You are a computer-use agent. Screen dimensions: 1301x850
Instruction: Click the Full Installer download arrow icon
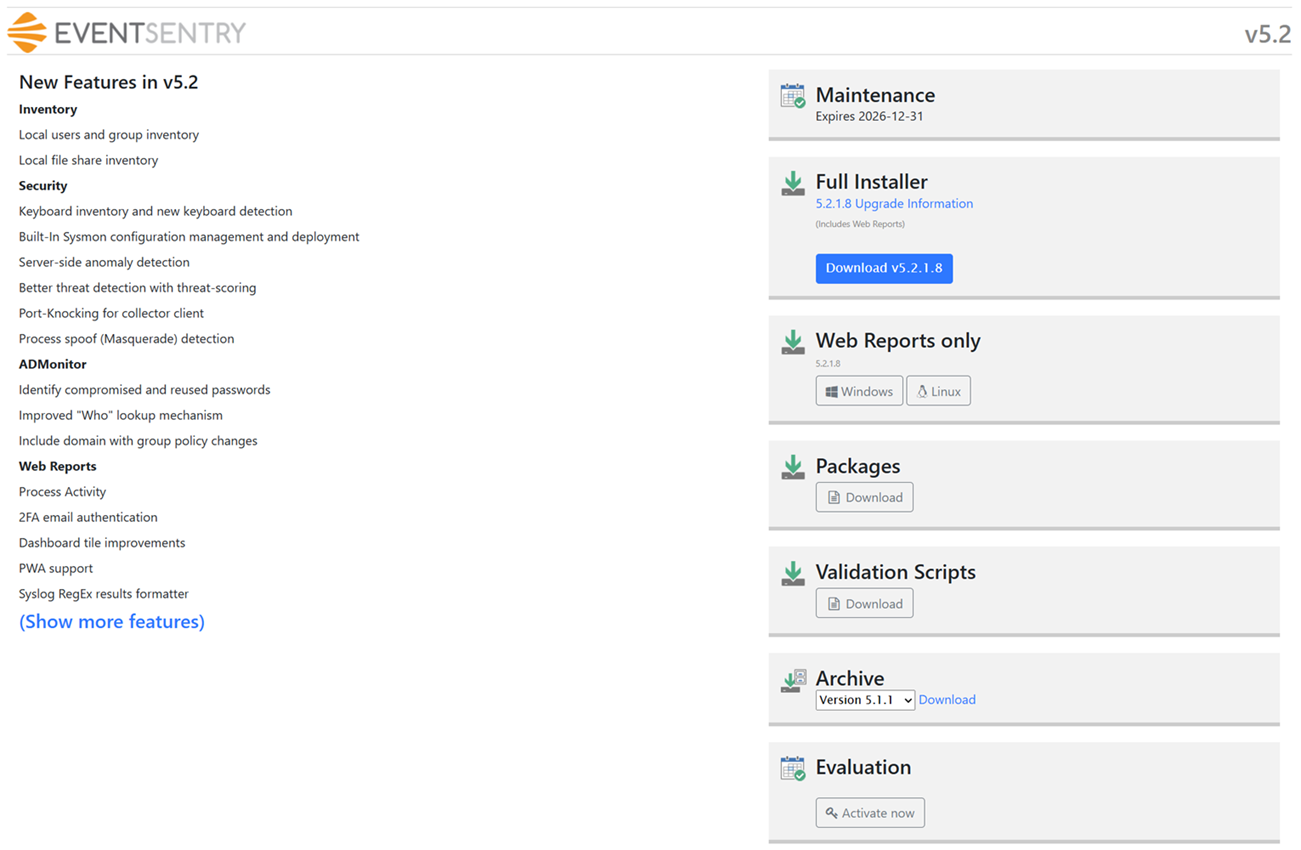point(793,183)
